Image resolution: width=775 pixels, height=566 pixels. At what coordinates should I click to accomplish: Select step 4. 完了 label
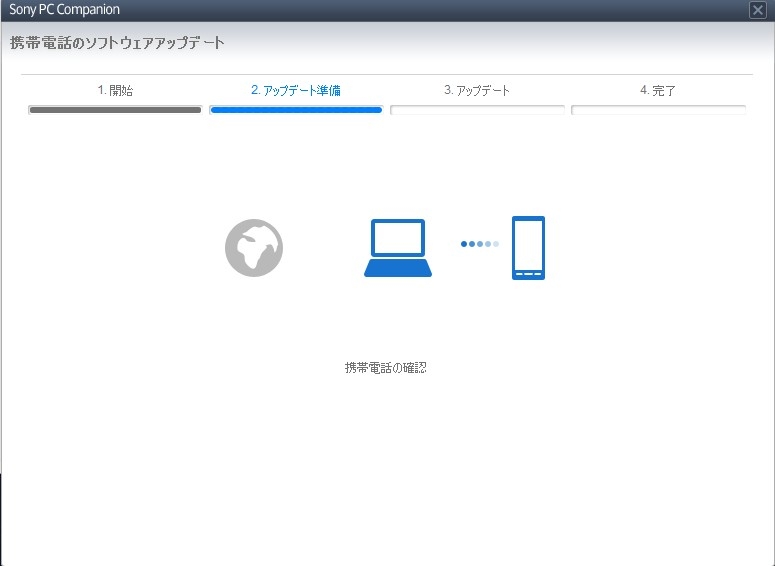pos(657,90)
